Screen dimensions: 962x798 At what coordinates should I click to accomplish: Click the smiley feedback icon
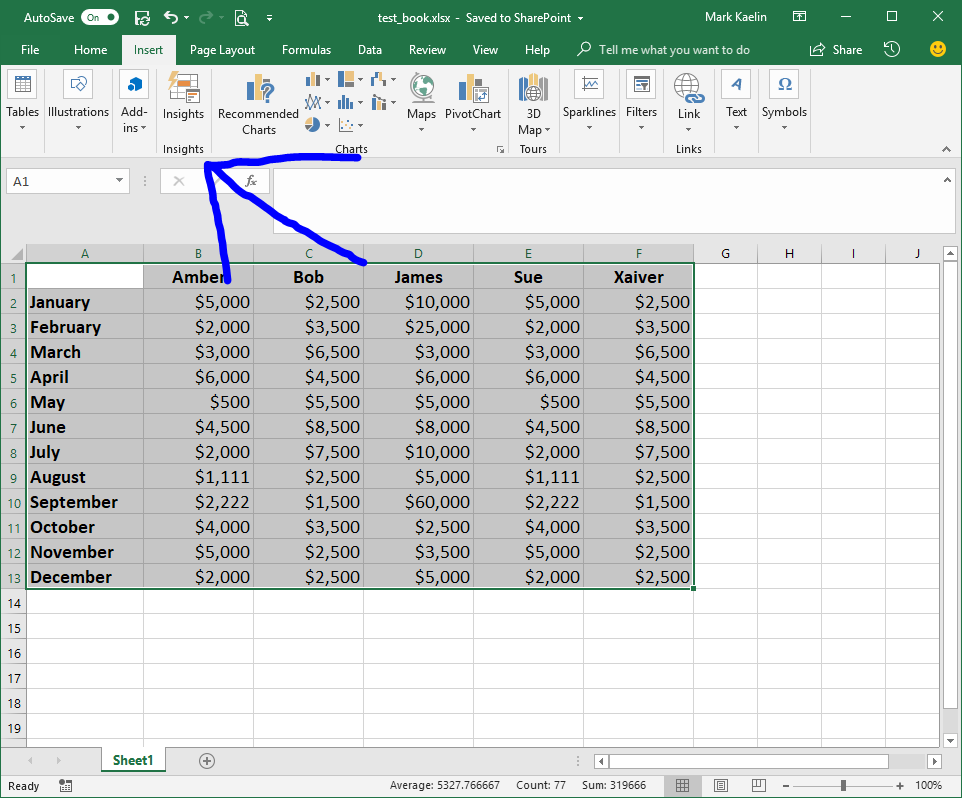pos(937,49)
